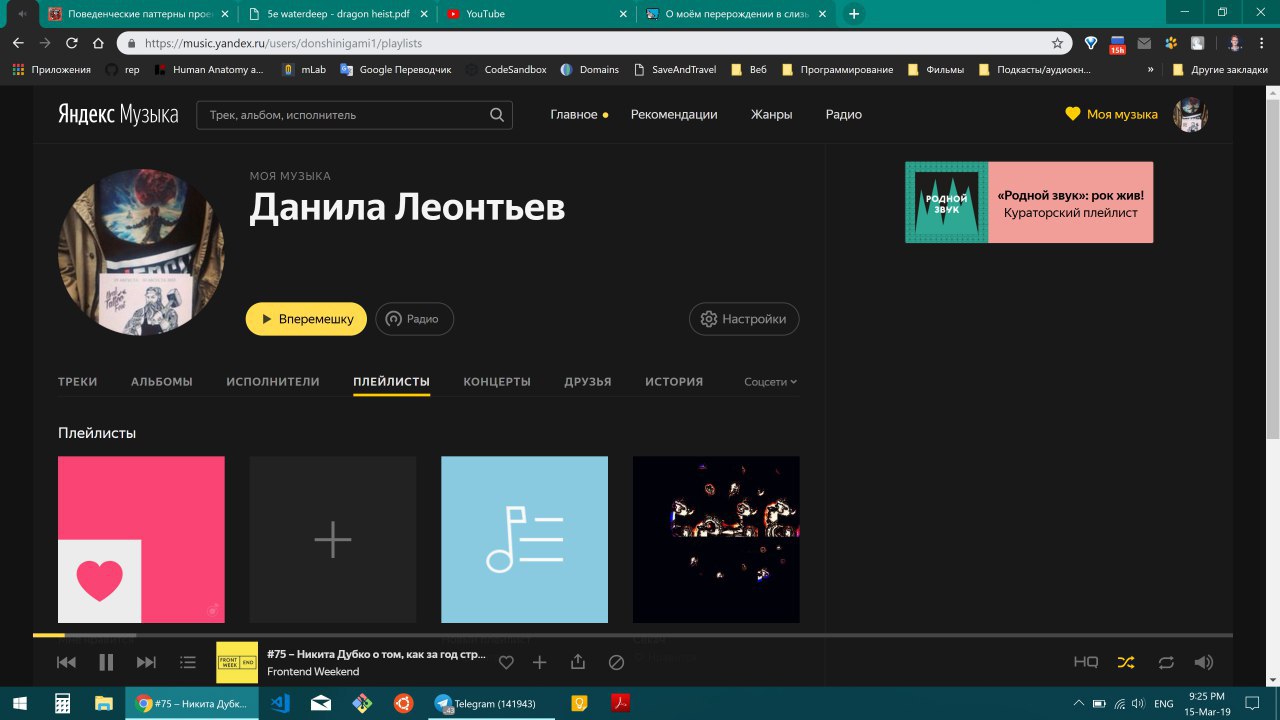Toggle shuffle mode in player

pos(1126,662)
